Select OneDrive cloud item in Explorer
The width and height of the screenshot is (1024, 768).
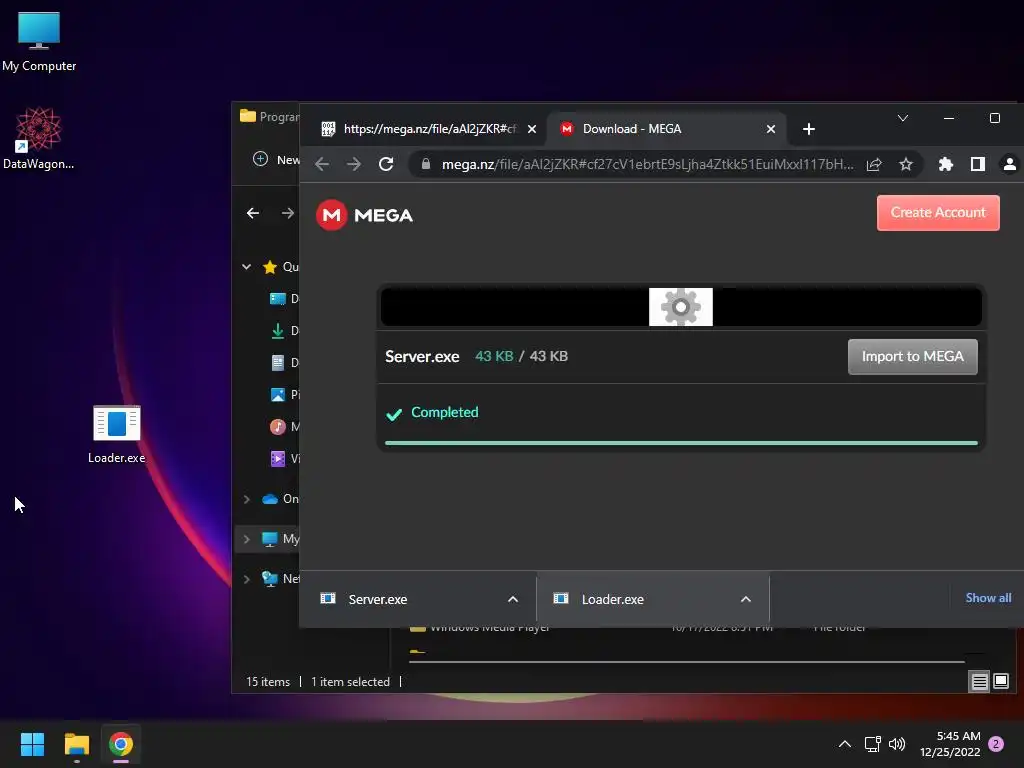pos(280,499)
